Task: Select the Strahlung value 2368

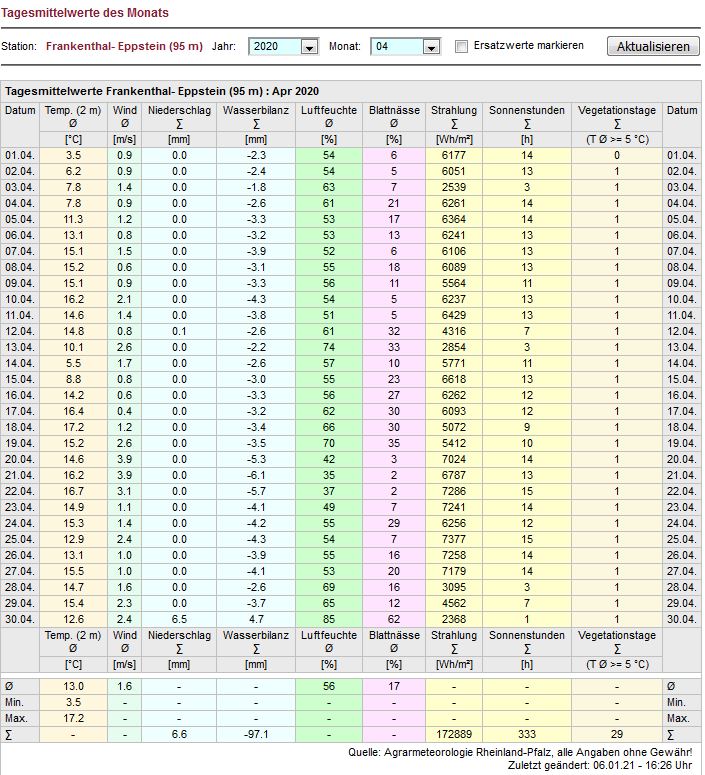Action: pyautogui.click(x=454, y=619)
